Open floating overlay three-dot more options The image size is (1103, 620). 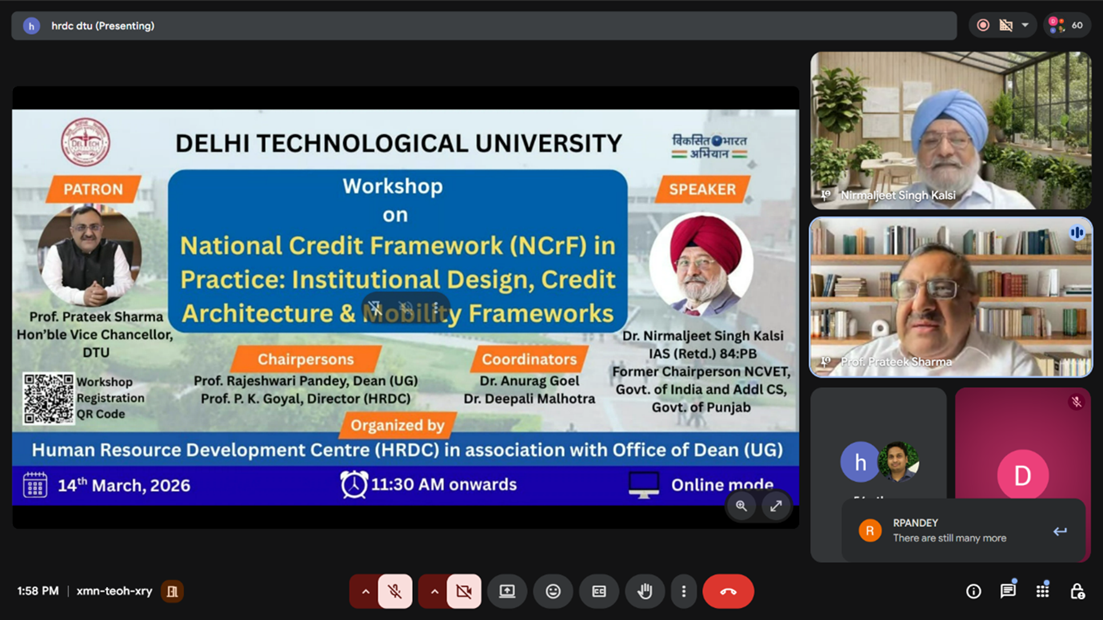click(435, 308)
